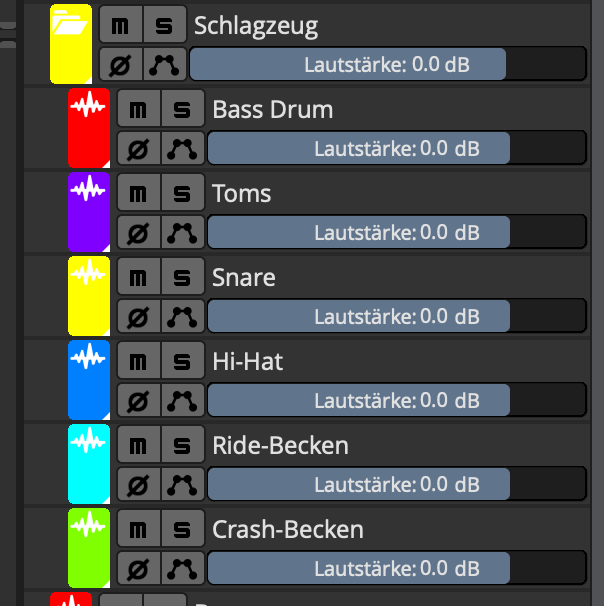Click Ride-Becken Lautstärke volume slider
The image size is (604, 606).
pyautogui.click(x=396, y=485)
